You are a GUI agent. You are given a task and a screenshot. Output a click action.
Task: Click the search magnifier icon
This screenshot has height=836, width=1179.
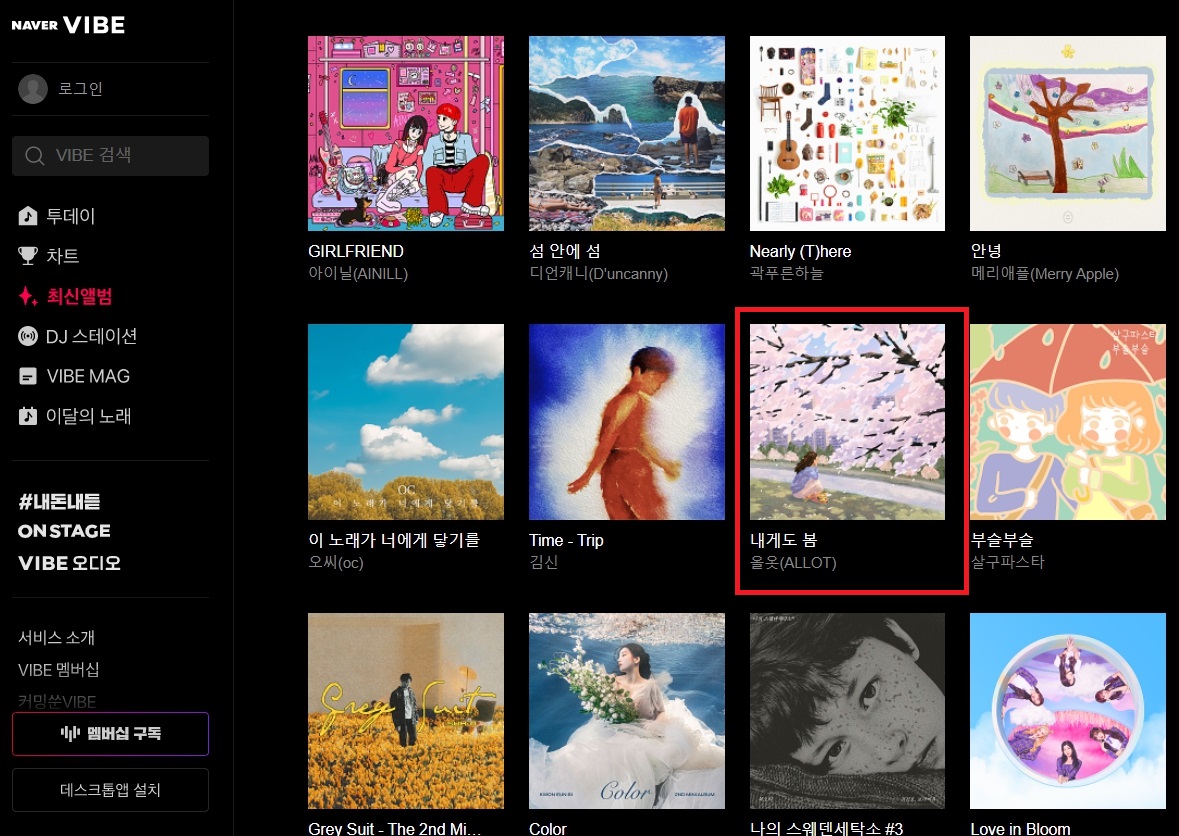[x=35, y=156]
